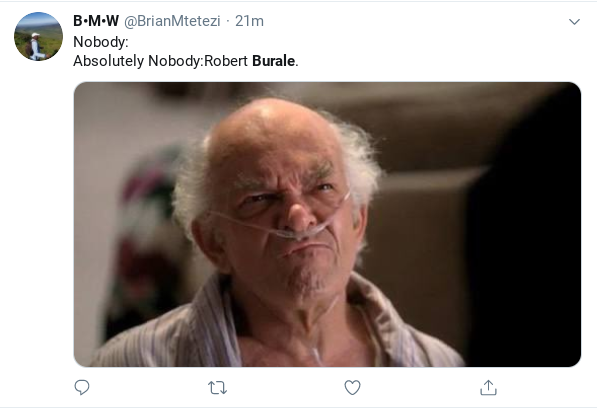Open the B•M•W display name link
This screenshot has height=408, width=597.
[96, 21]
